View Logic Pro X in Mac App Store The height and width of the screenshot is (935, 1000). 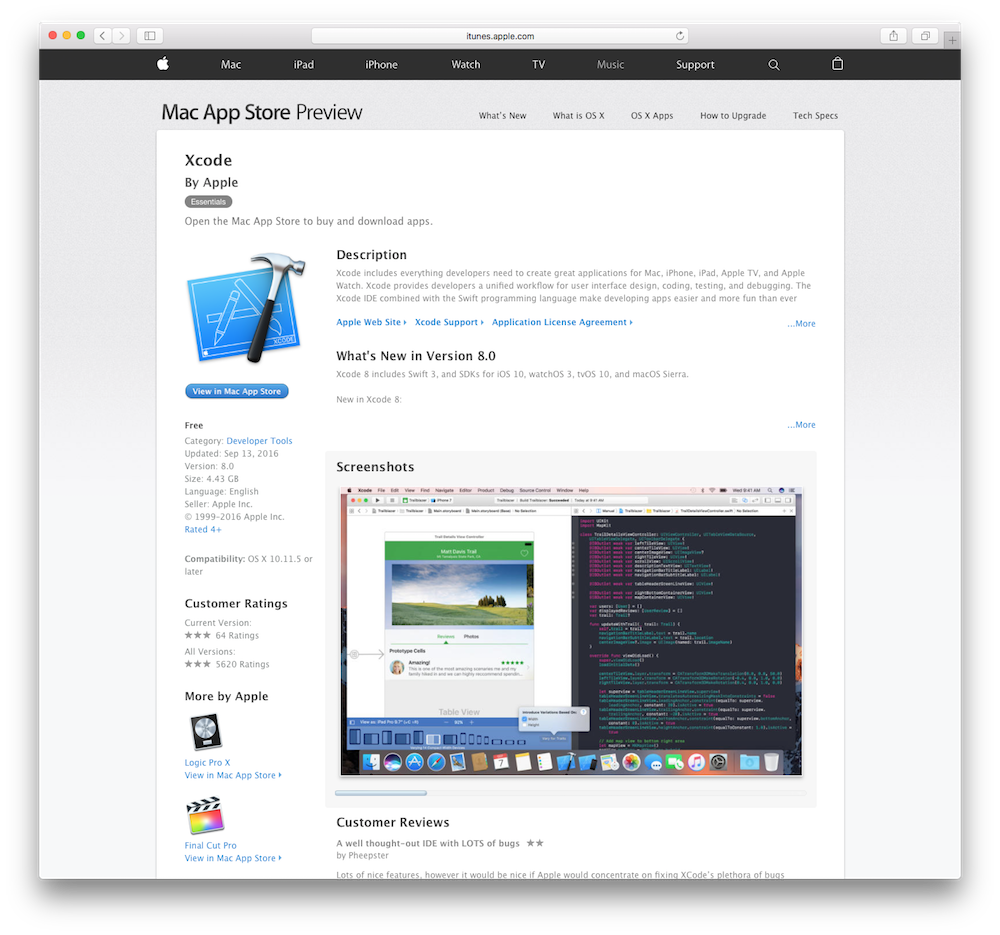pos(233,775)
